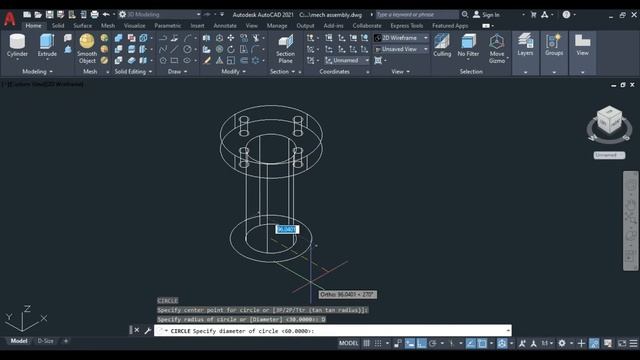Open the Unsaved View dropdown
This screenshot has height=360, width=640.
pyautogui.click(x=401, y=49)
